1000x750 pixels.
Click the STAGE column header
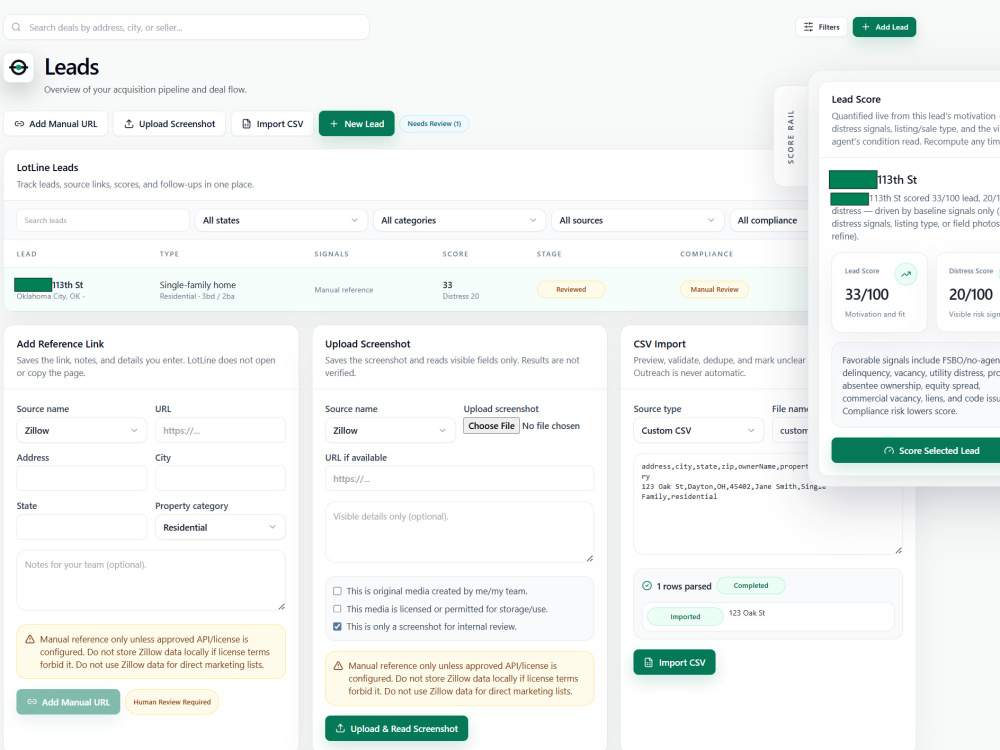[x=549, y=254]
